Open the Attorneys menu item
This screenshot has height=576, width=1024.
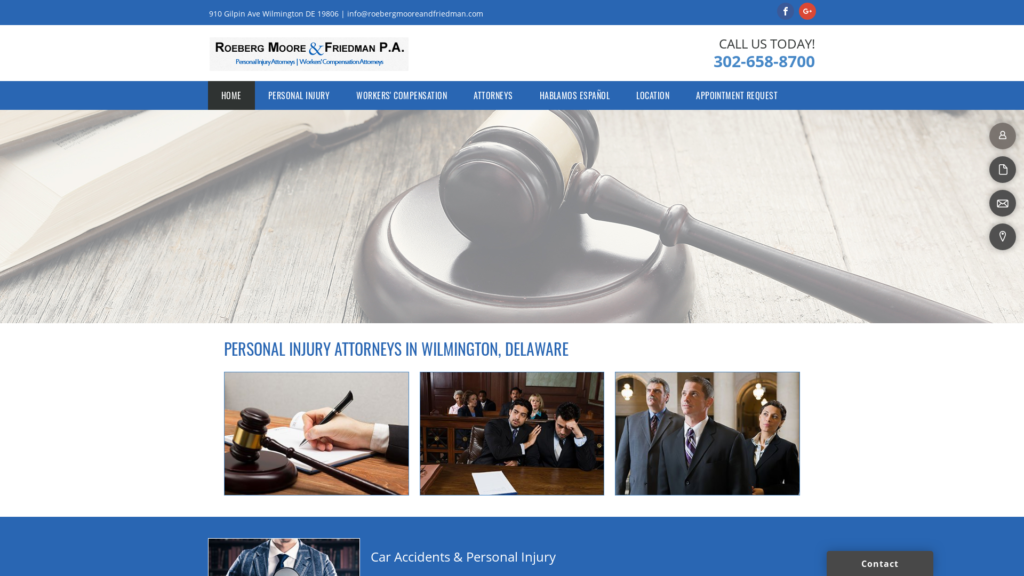point(492,96)
